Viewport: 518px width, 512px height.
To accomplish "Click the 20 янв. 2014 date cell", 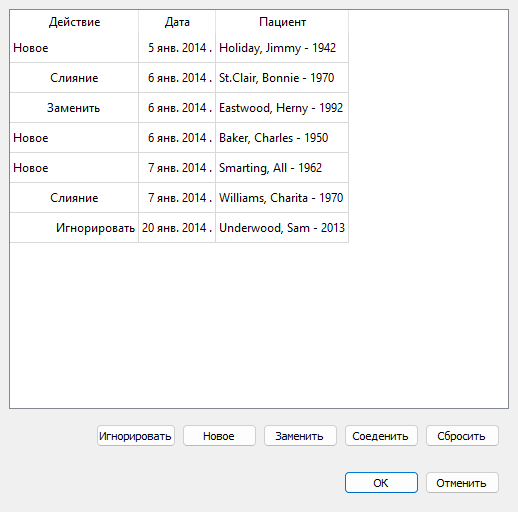I will [177, 228].
